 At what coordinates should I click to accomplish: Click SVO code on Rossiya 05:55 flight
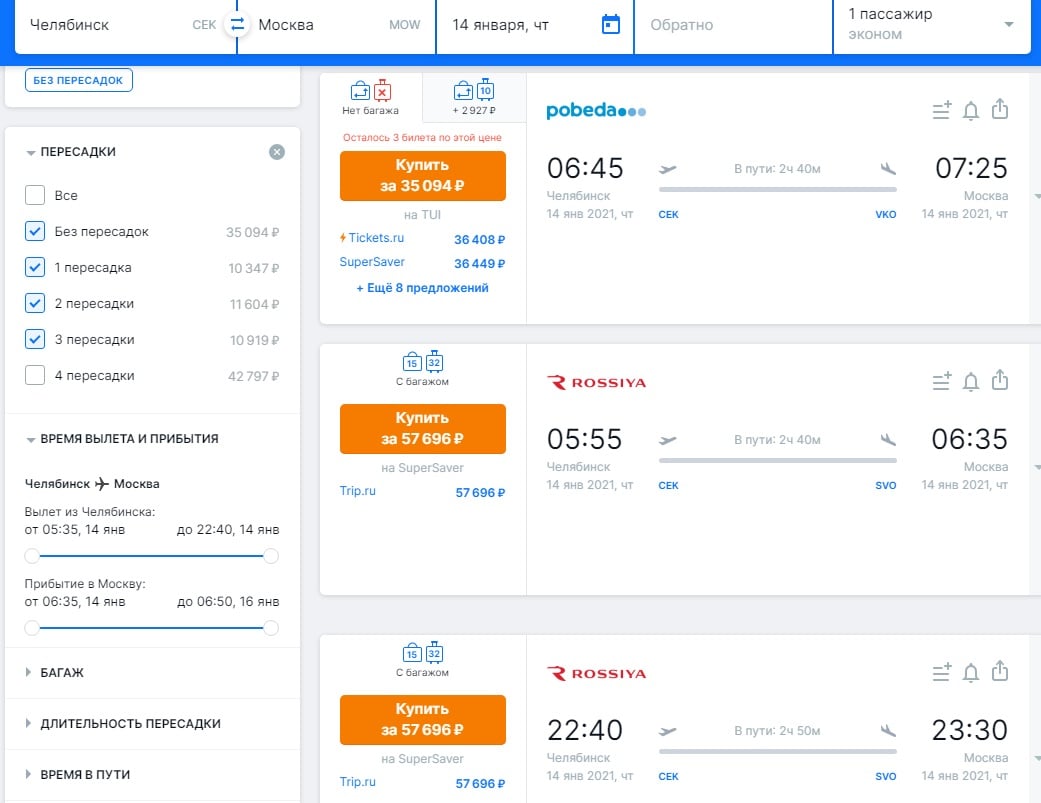886,485
